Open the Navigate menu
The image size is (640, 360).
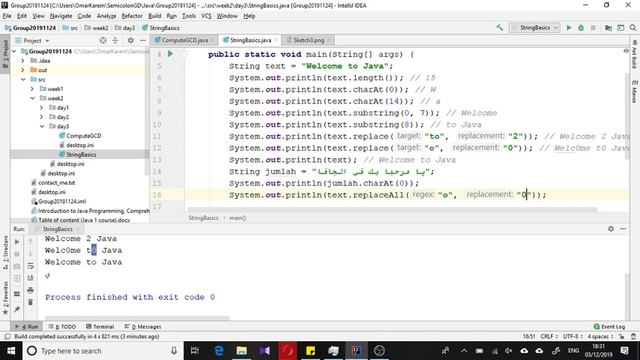pyautogui.click(x=61, y=16)
